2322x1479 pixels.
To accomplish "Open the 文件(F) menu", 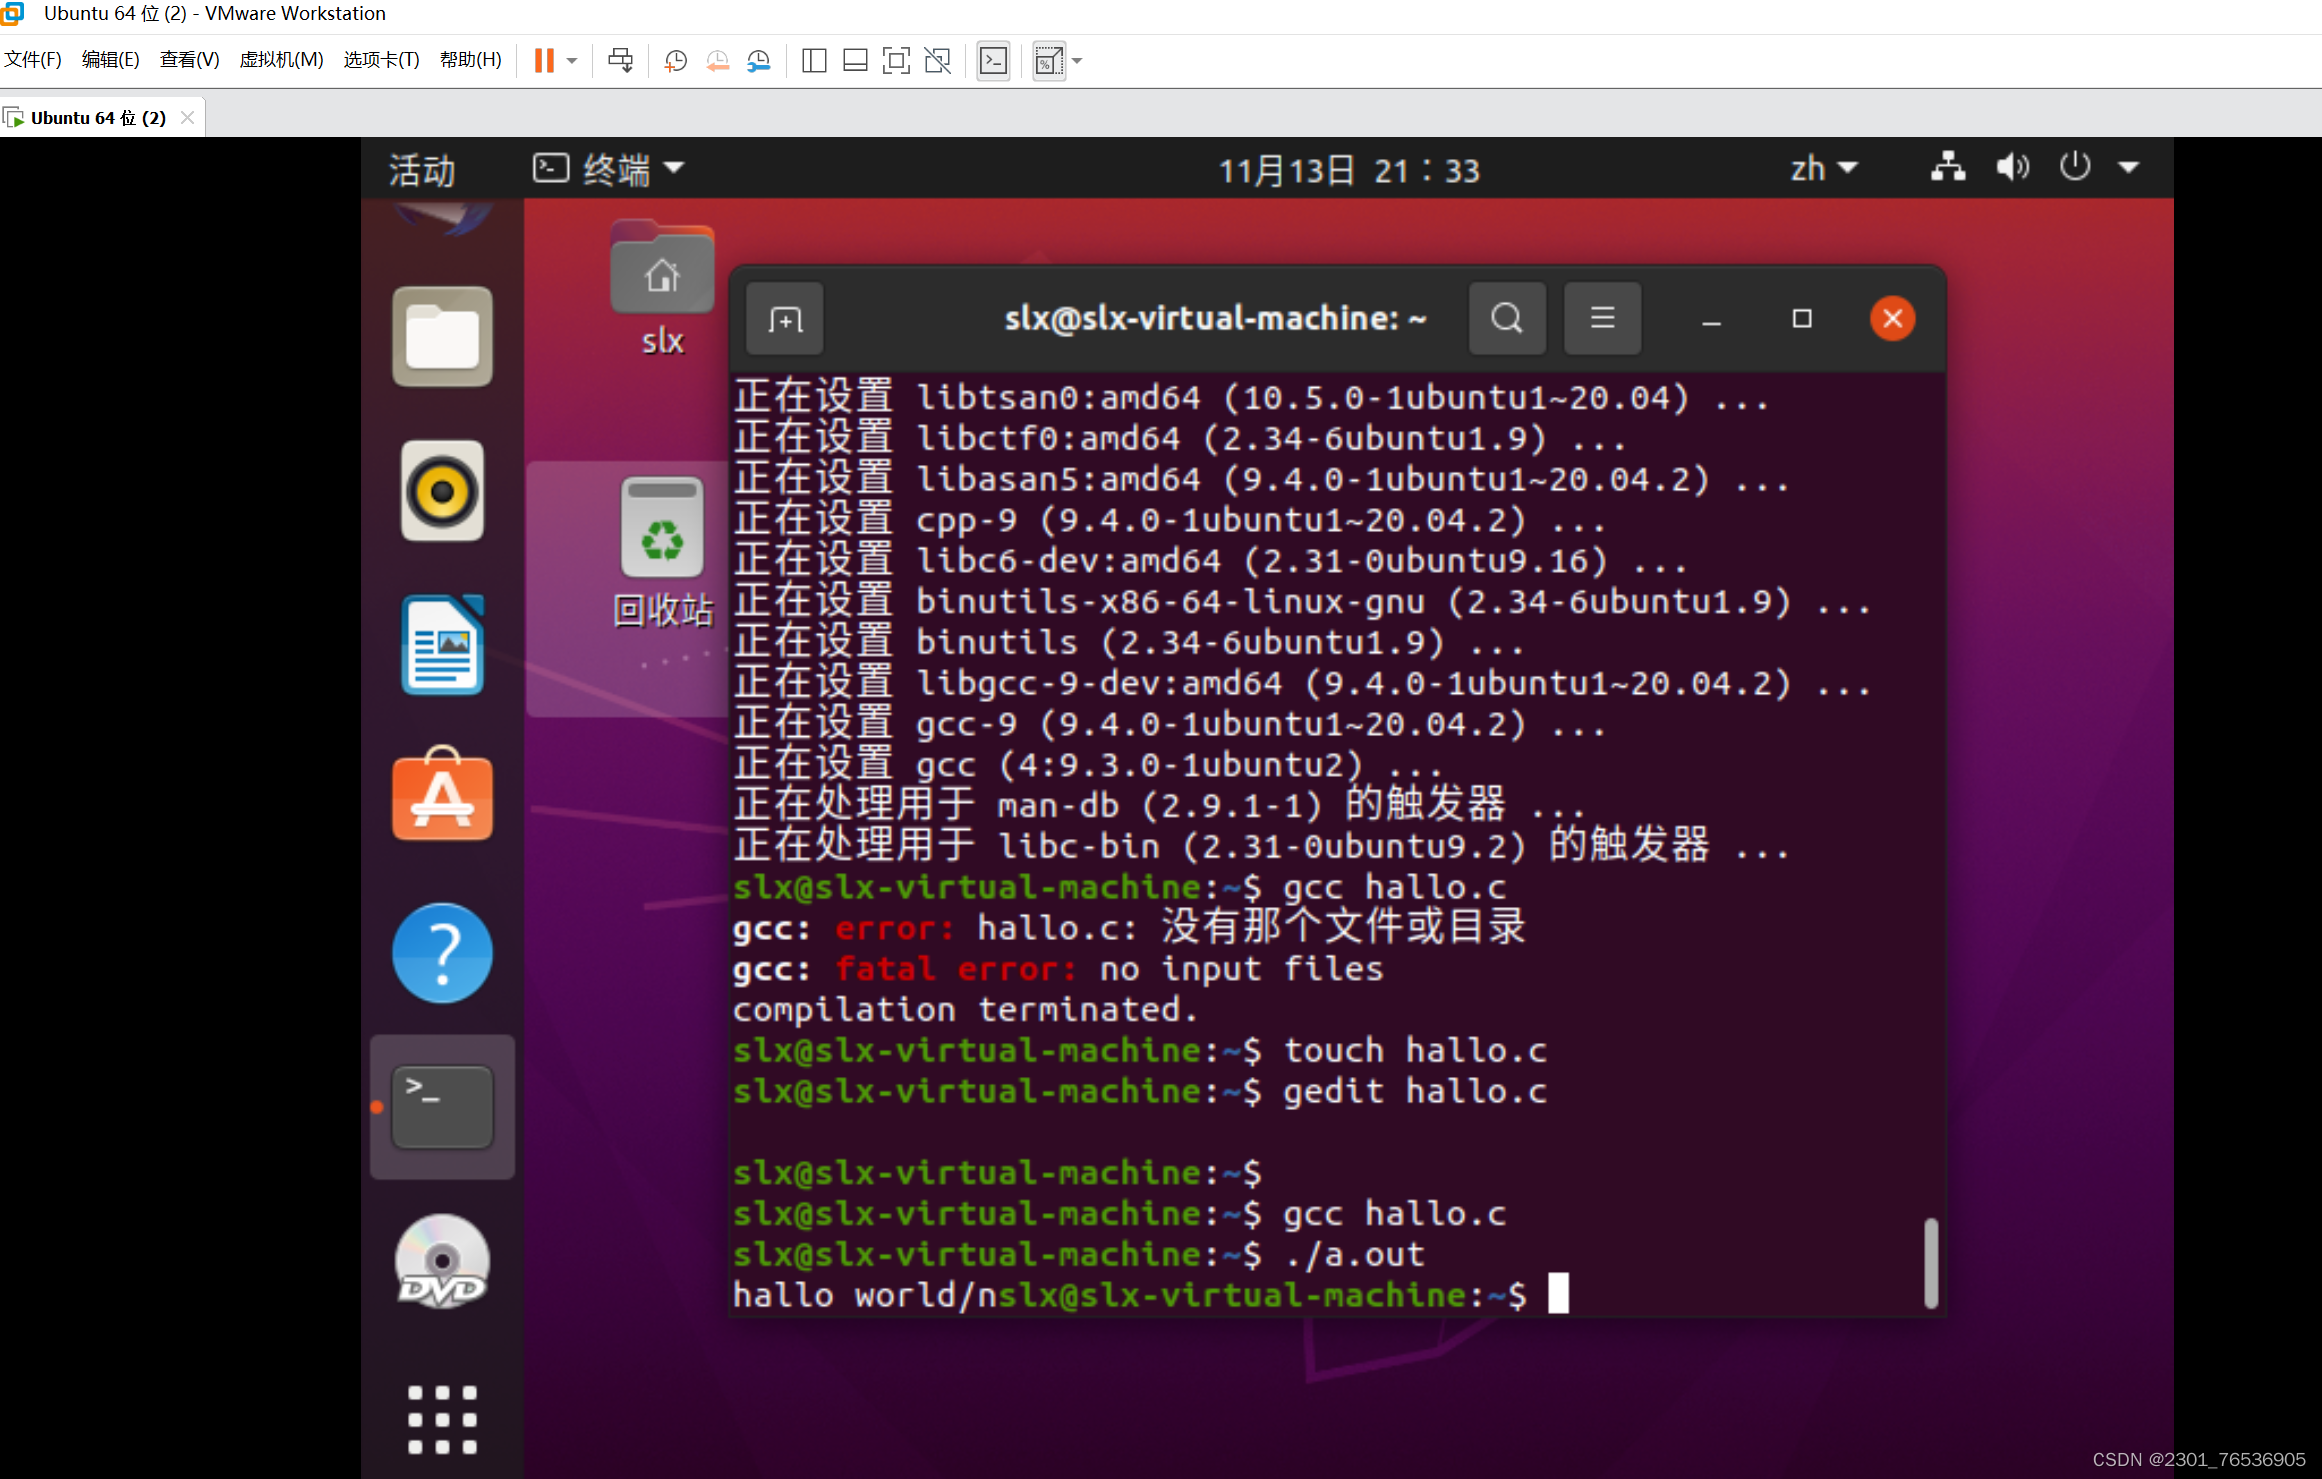I will point(33,60).
